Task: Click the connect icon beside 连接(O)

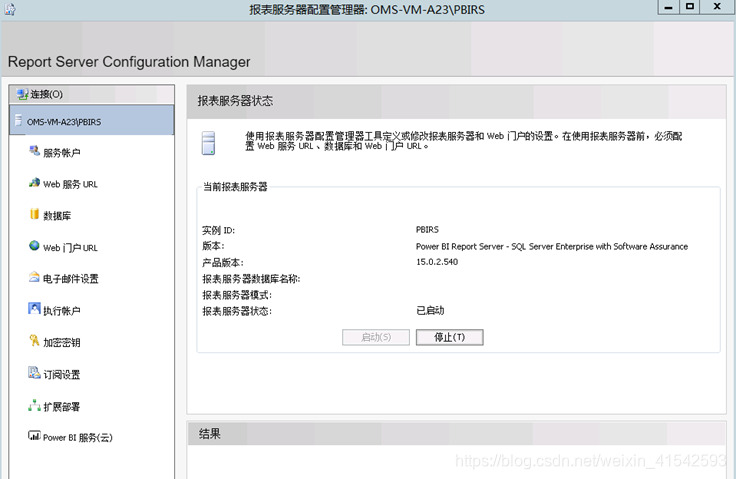Action: (x=22, y=94)
